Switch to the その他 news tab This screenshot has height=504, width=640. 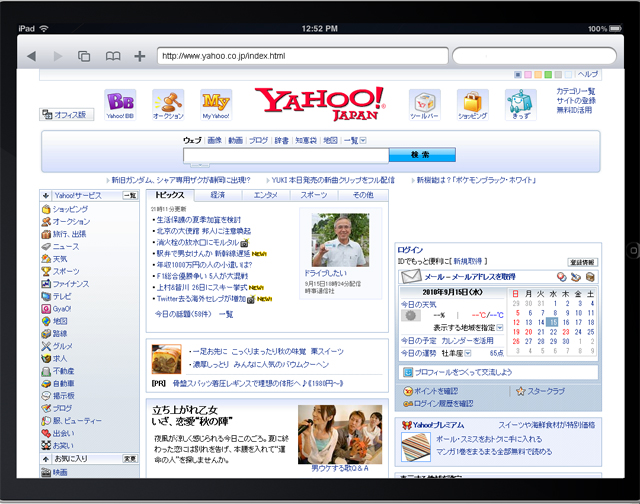(363, 195)
